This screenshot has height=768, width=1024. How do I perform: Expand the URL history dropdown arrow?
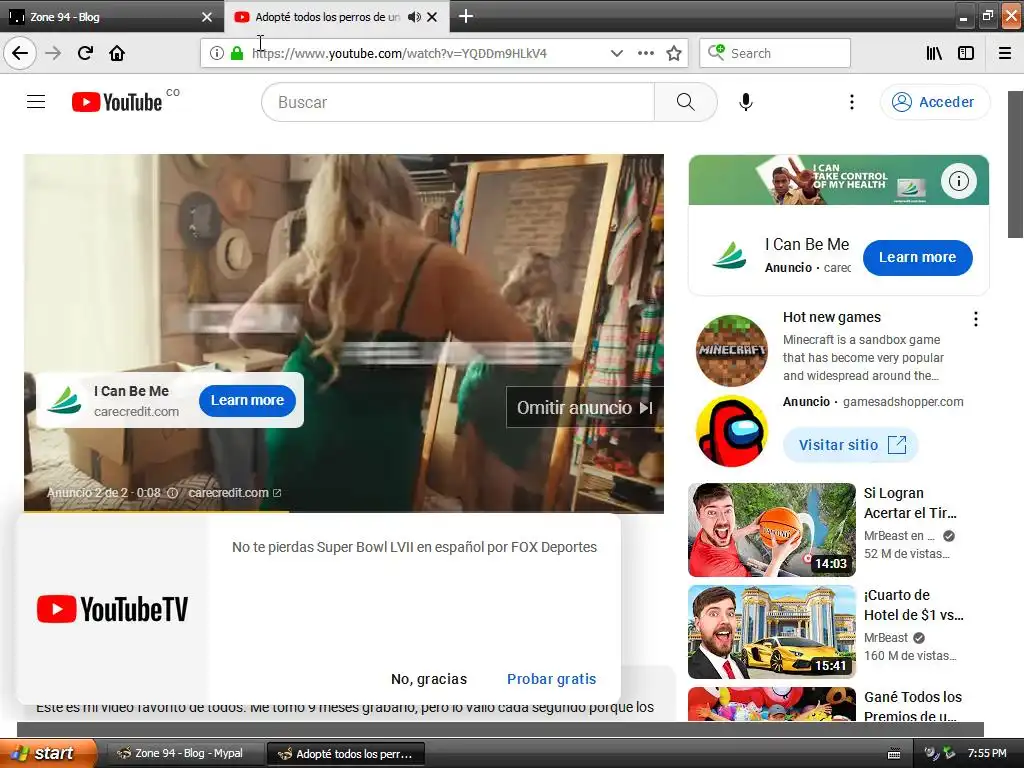(x=616, y=53)
